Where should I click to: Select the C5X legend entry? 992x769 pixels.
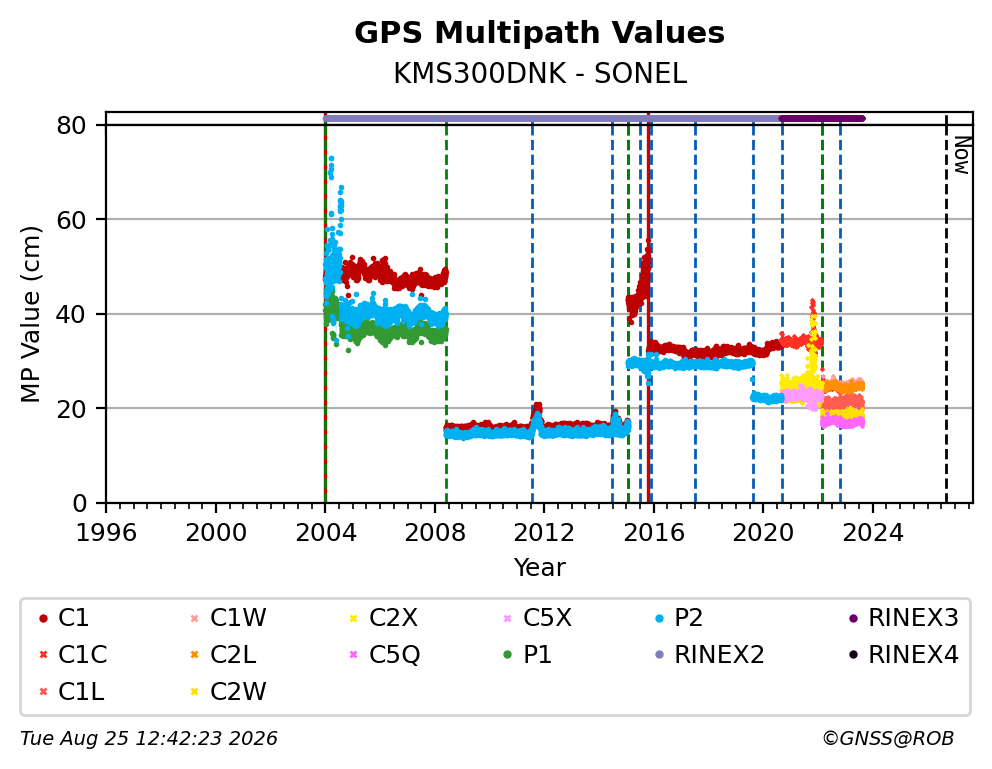coord(536,618)
